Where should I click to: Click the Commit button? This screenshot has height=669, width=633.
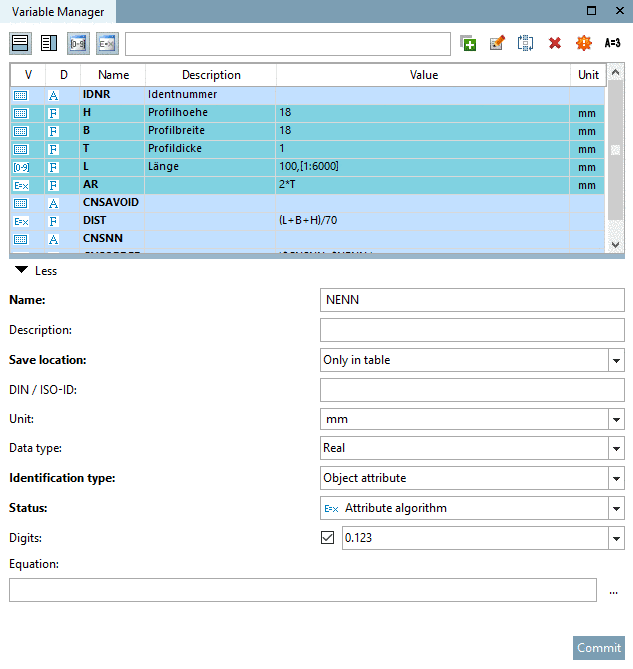pyautogui.click(x=599, y=648)
